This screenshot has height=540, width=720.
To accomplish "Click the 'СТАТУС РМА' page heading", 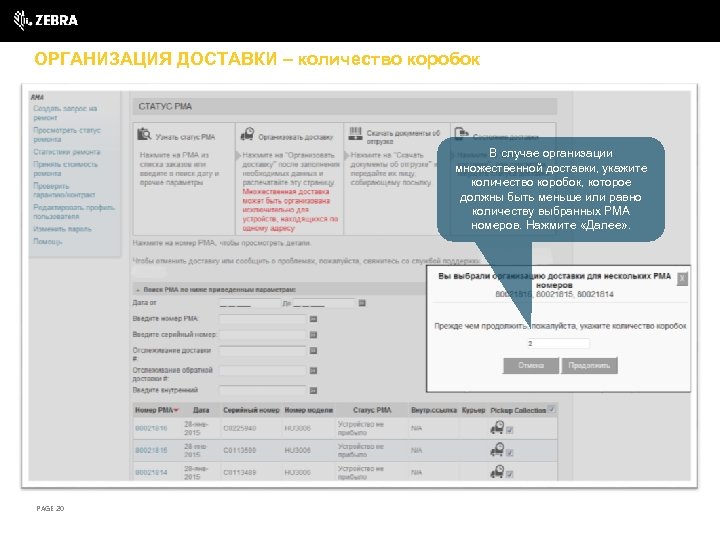I will coord(165,107).
